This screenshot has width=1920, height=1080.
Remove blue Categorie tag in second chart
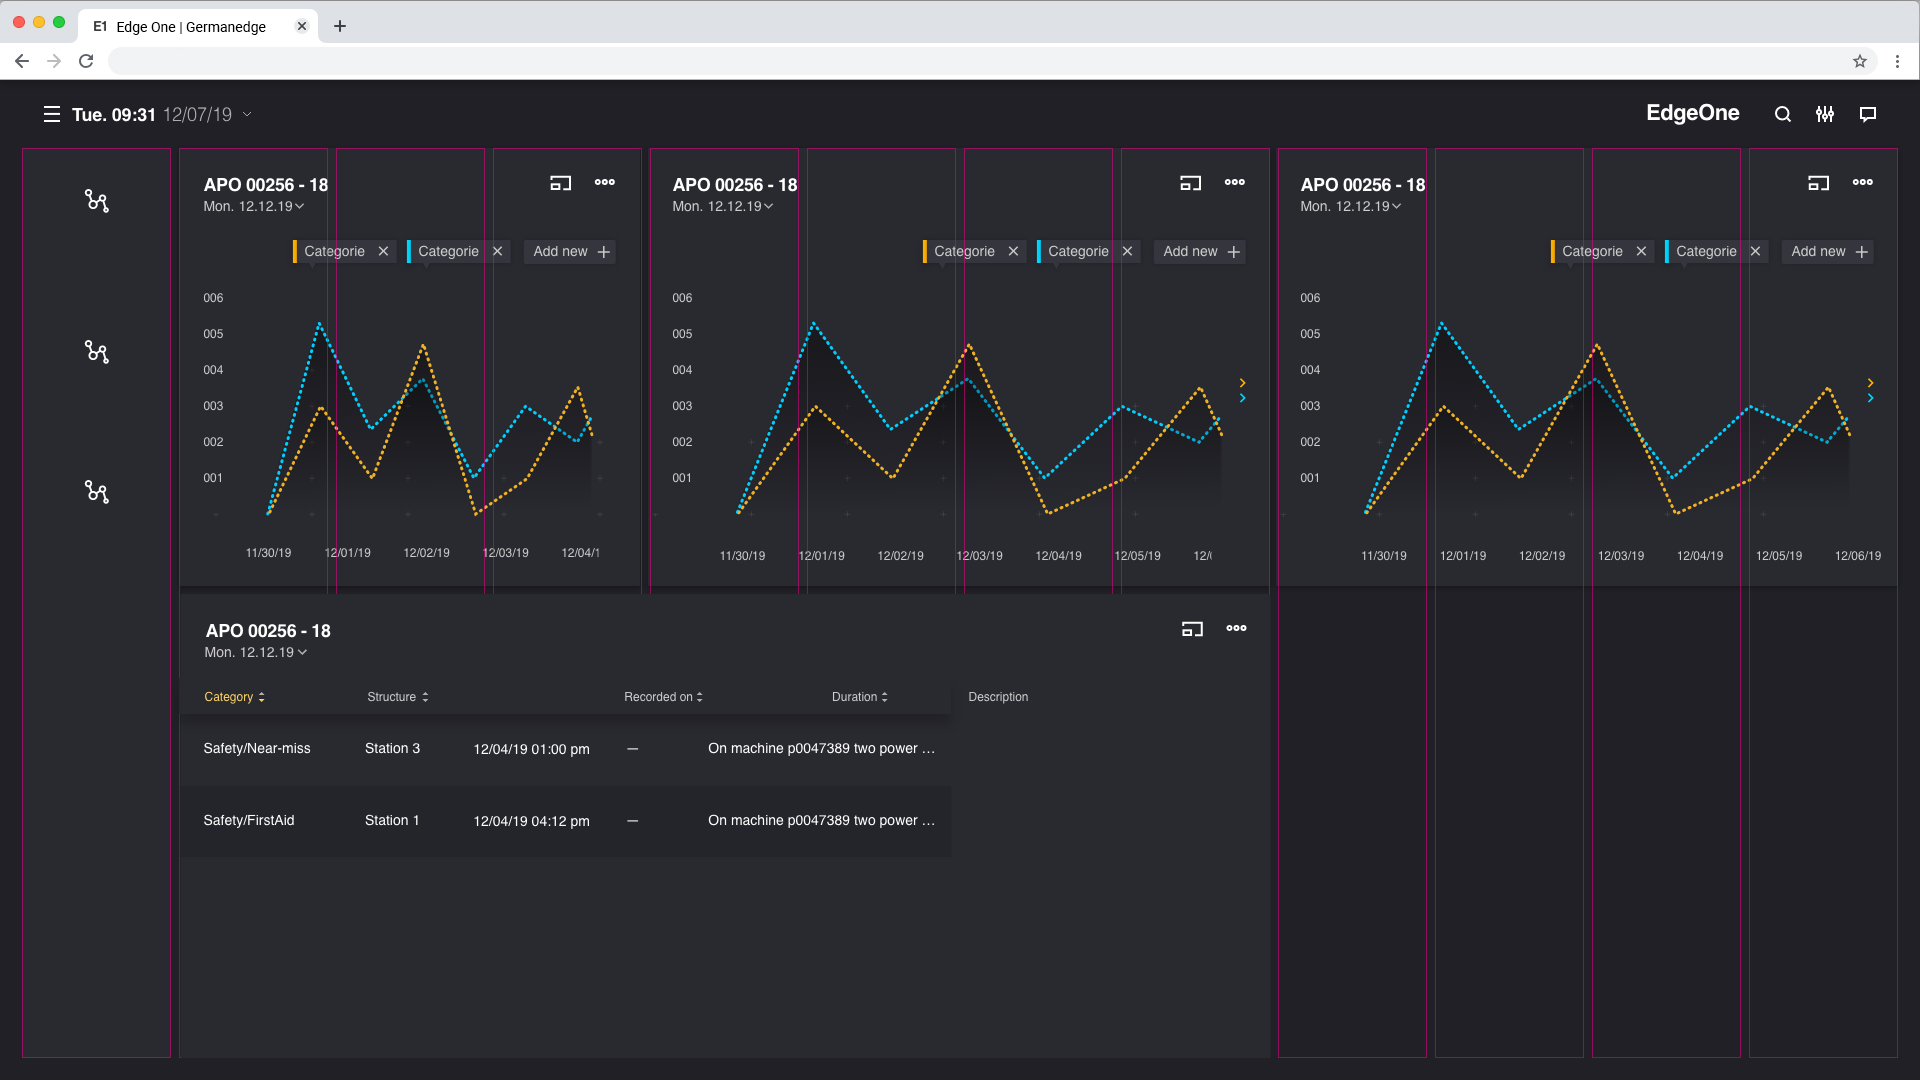tap(1127, 252)
